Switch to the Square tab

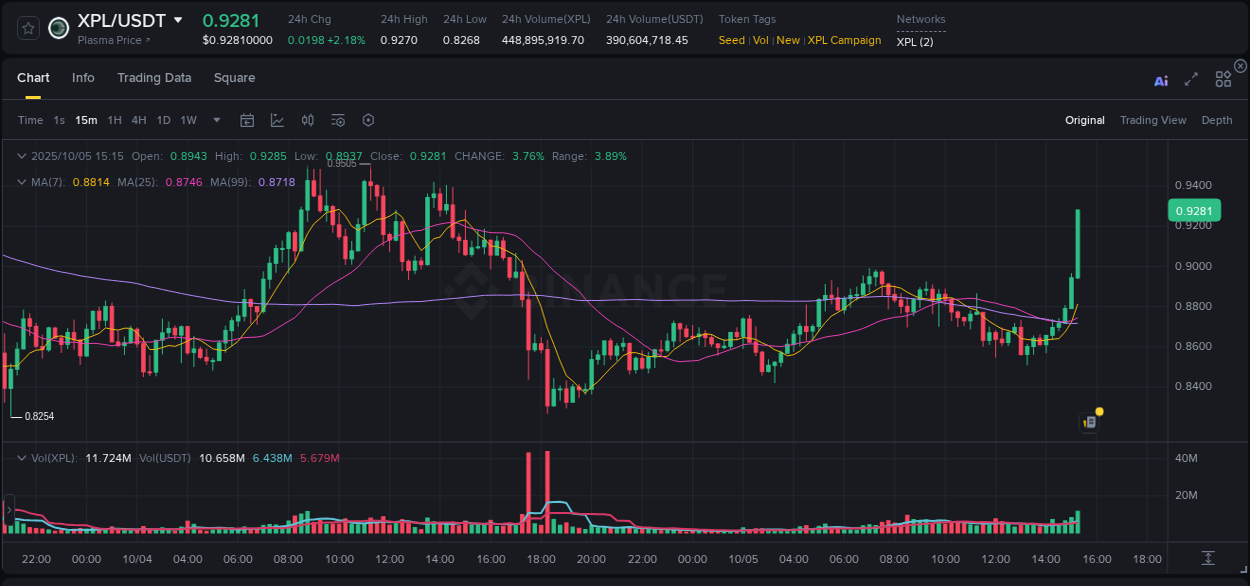[234, 77]
